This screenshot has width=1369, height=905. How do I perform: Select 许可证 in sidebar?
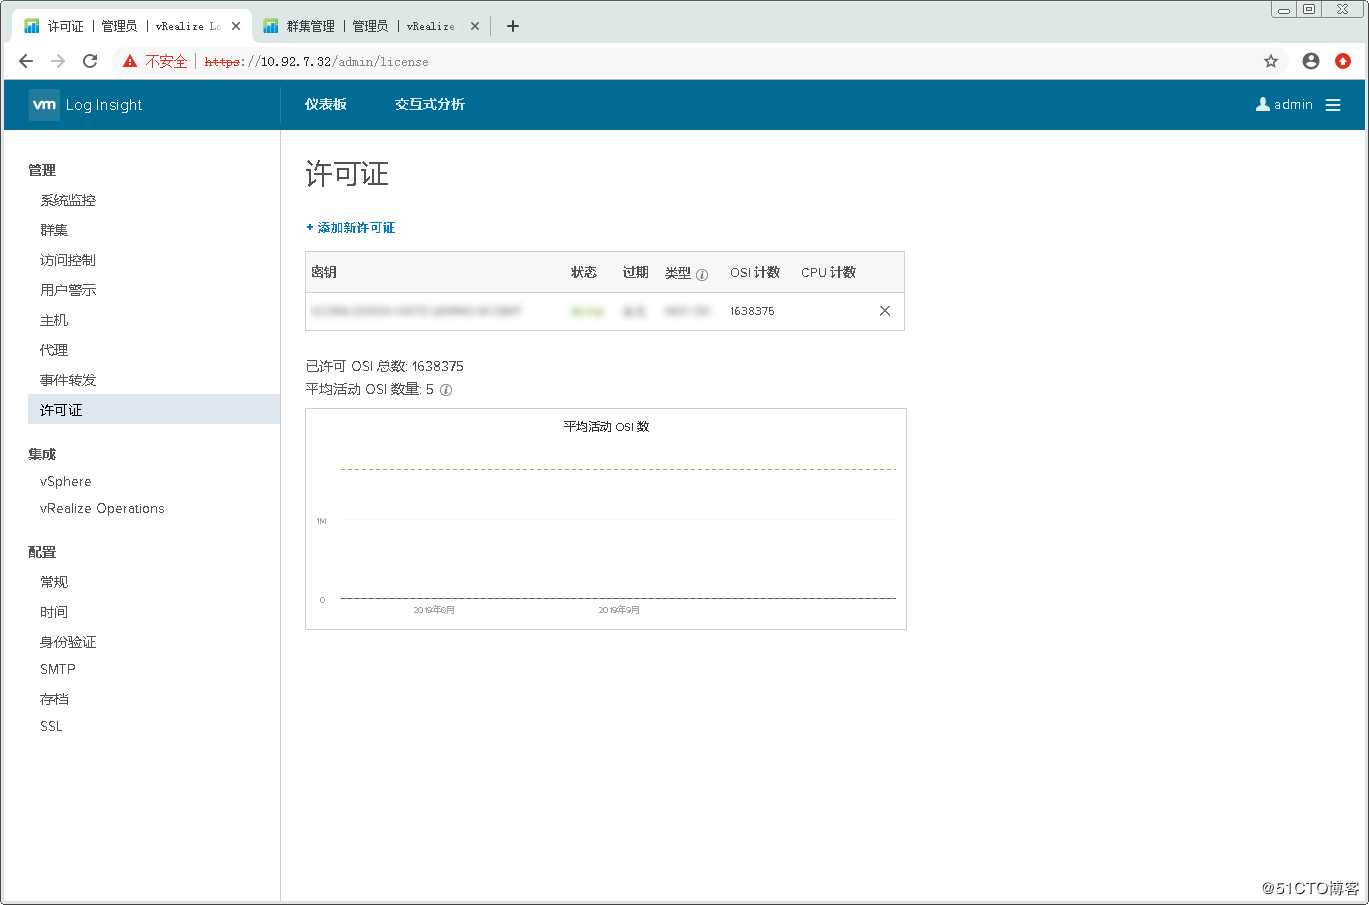154,410
